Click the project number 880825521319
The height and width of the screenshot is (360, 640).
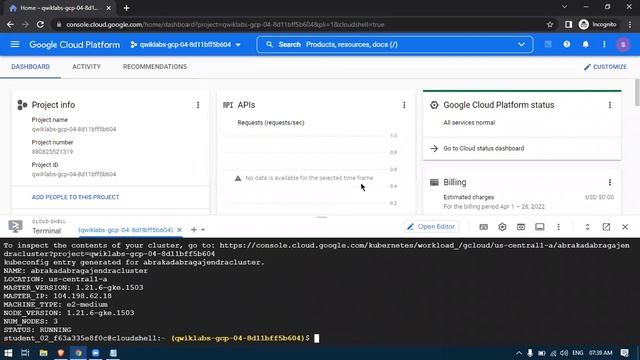click(x=52, y=151)
